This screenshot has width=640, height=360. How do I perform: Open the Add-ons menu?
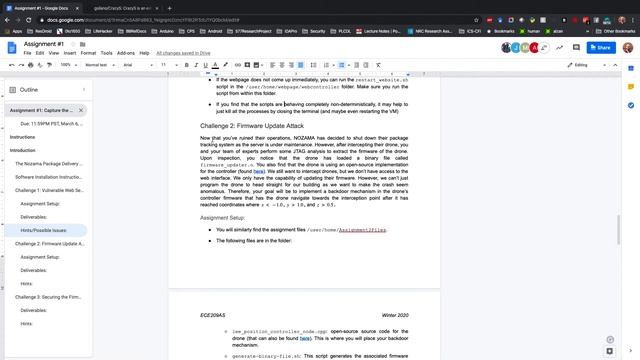click(126, 53)
